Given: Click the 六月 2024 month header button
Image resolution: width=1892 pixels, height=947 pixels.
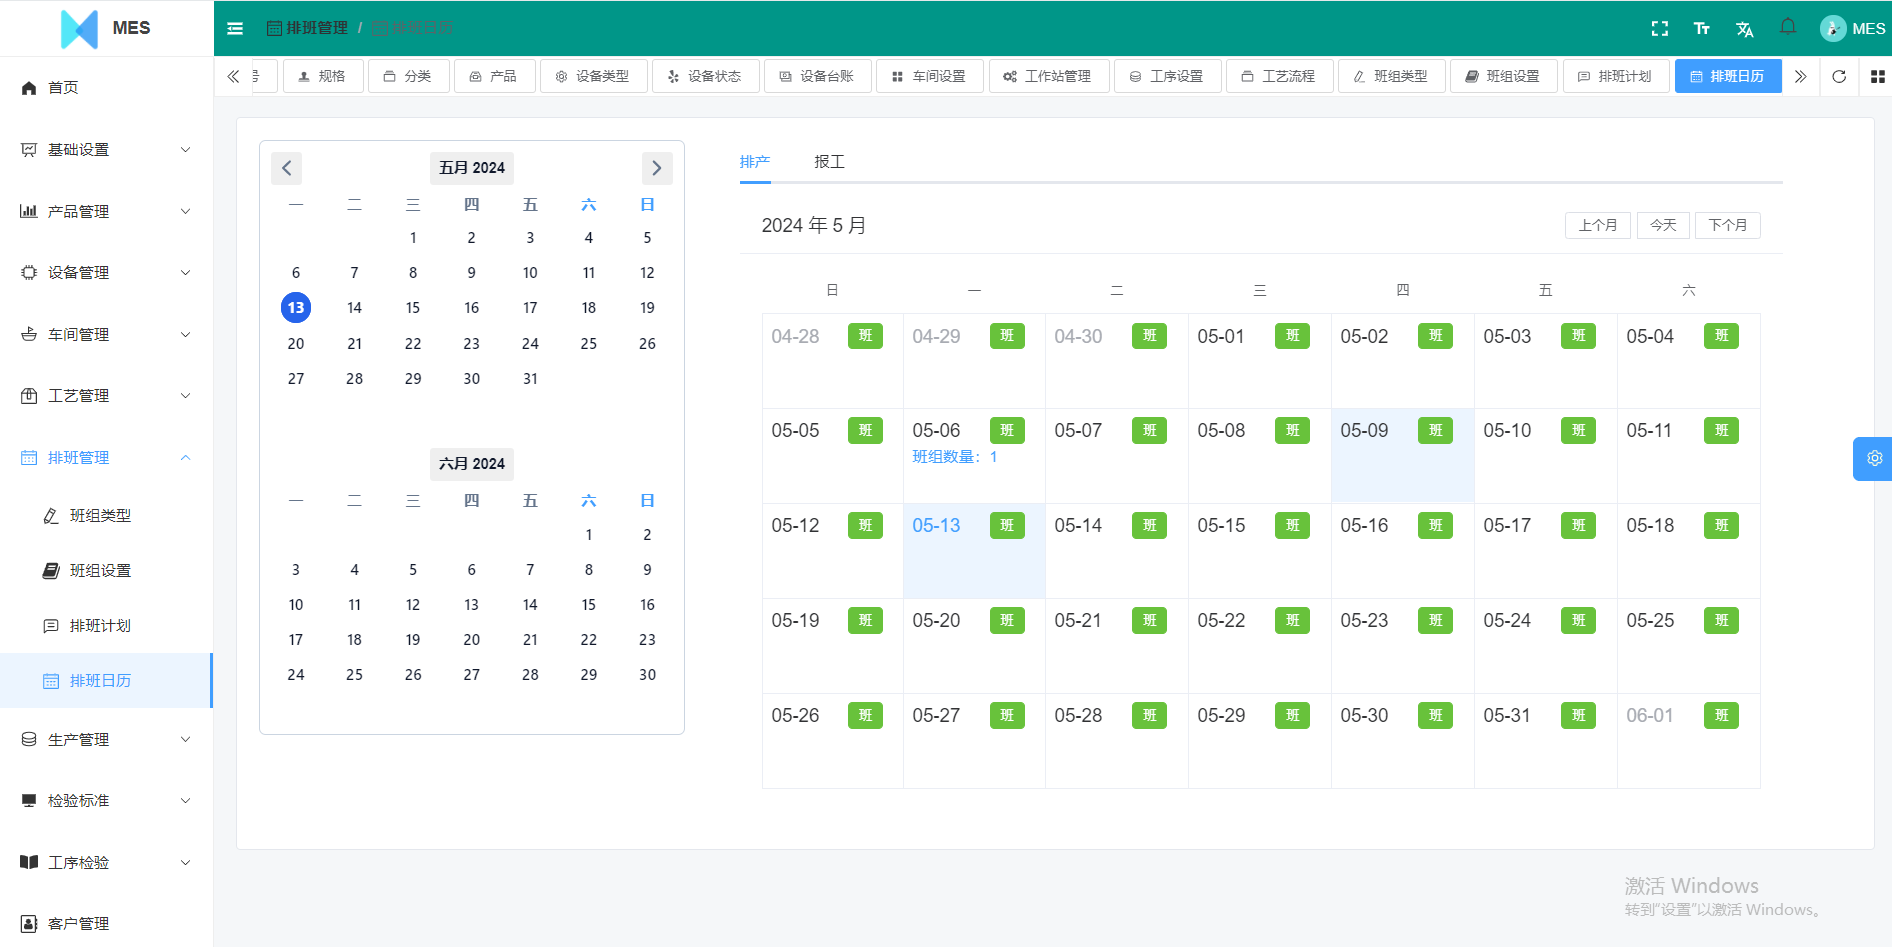Looking at the screenshot, I should click(472, 464).
